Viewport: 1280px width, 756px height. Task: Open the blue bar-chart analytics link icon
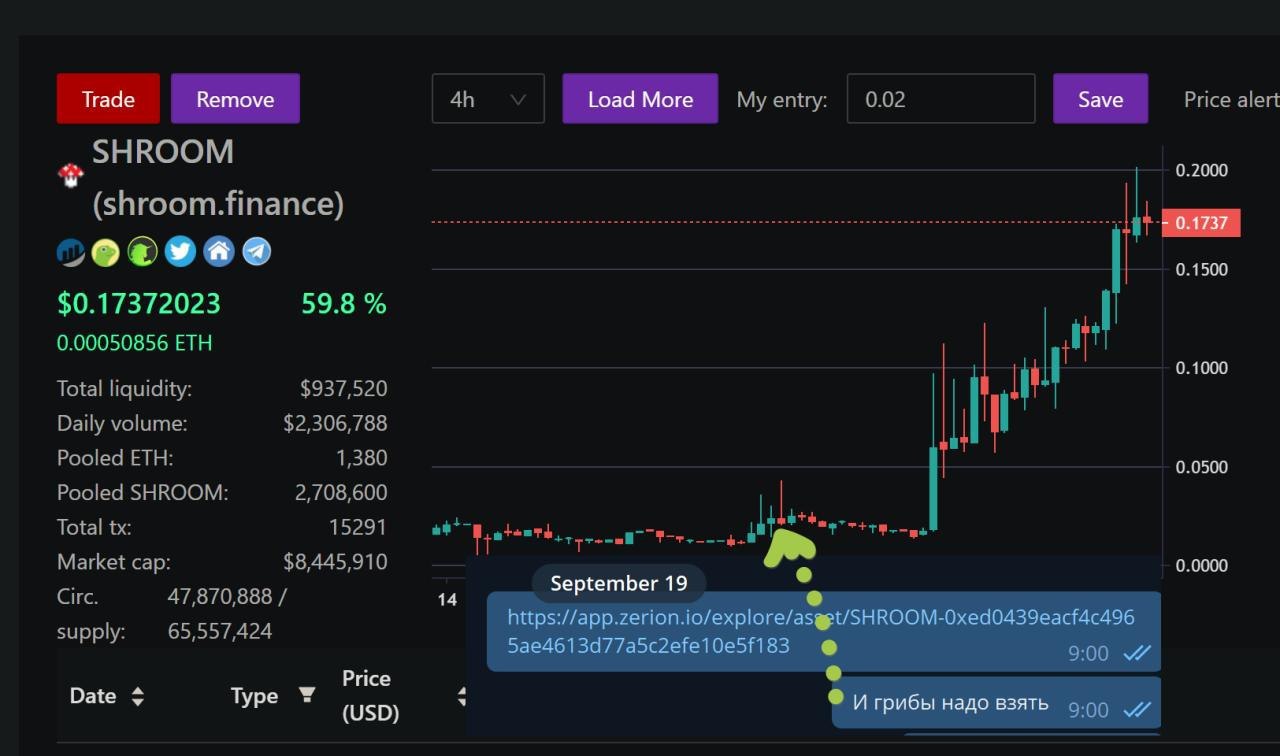tap(71, 252)
